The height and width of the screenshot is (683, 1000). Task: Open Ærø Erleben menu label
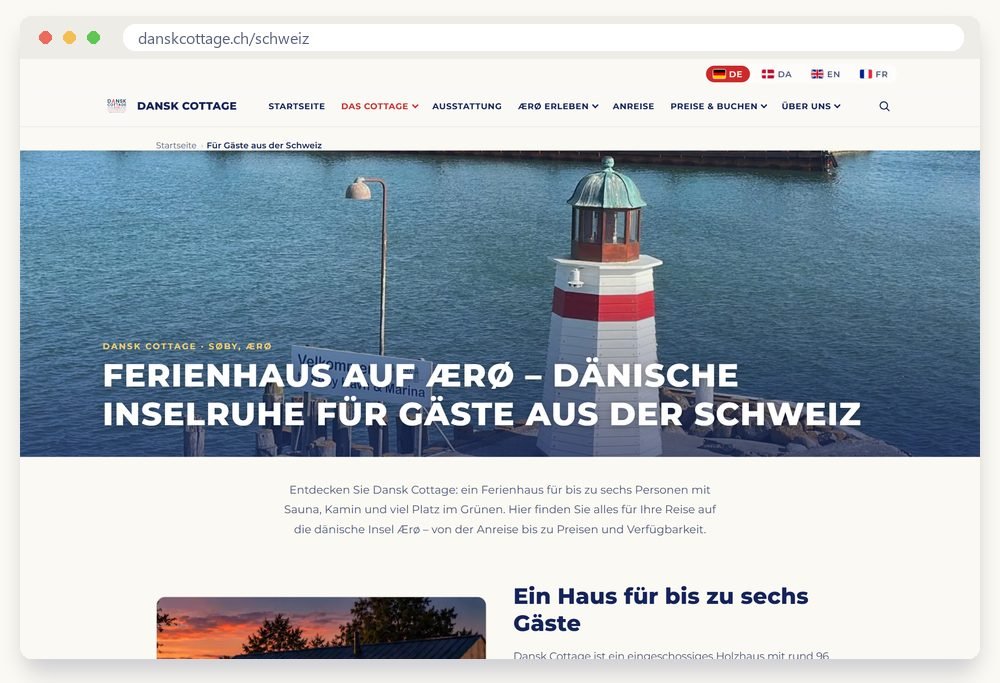click(x=553, y=106)
